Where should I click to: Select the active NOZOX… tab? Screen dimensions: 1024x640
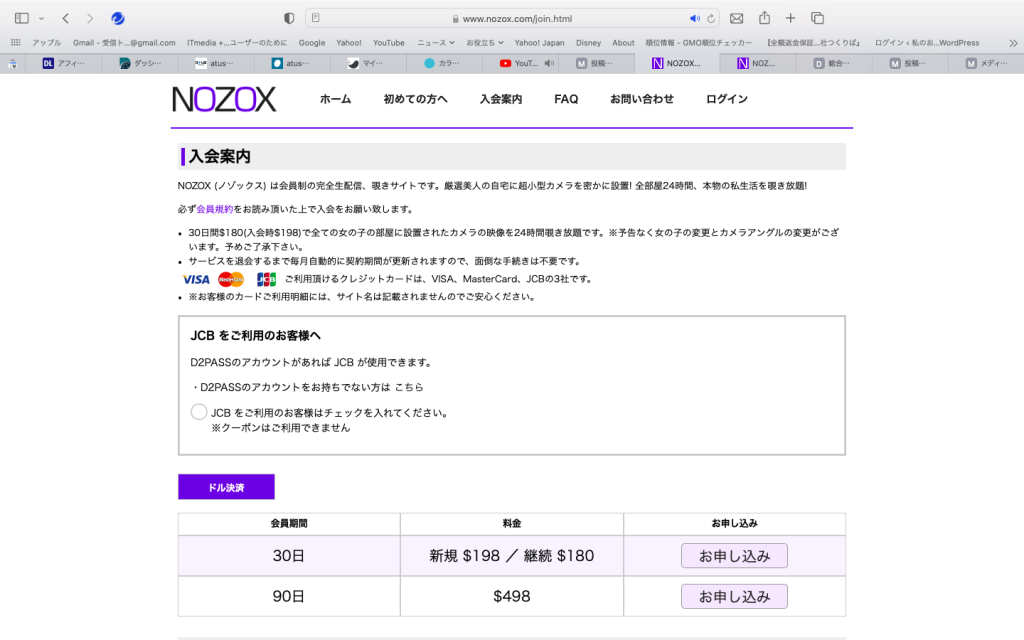677,63
